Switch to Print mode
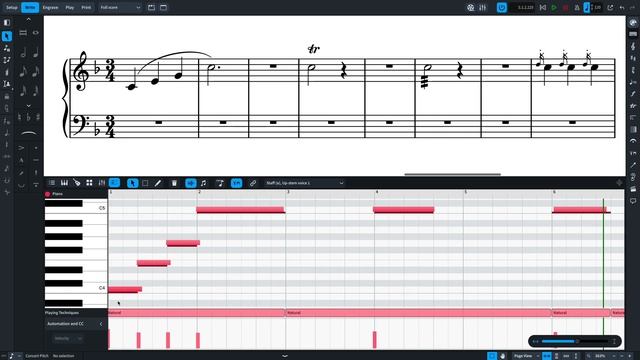Screen dimensions: 640x360 coord(86,7)
